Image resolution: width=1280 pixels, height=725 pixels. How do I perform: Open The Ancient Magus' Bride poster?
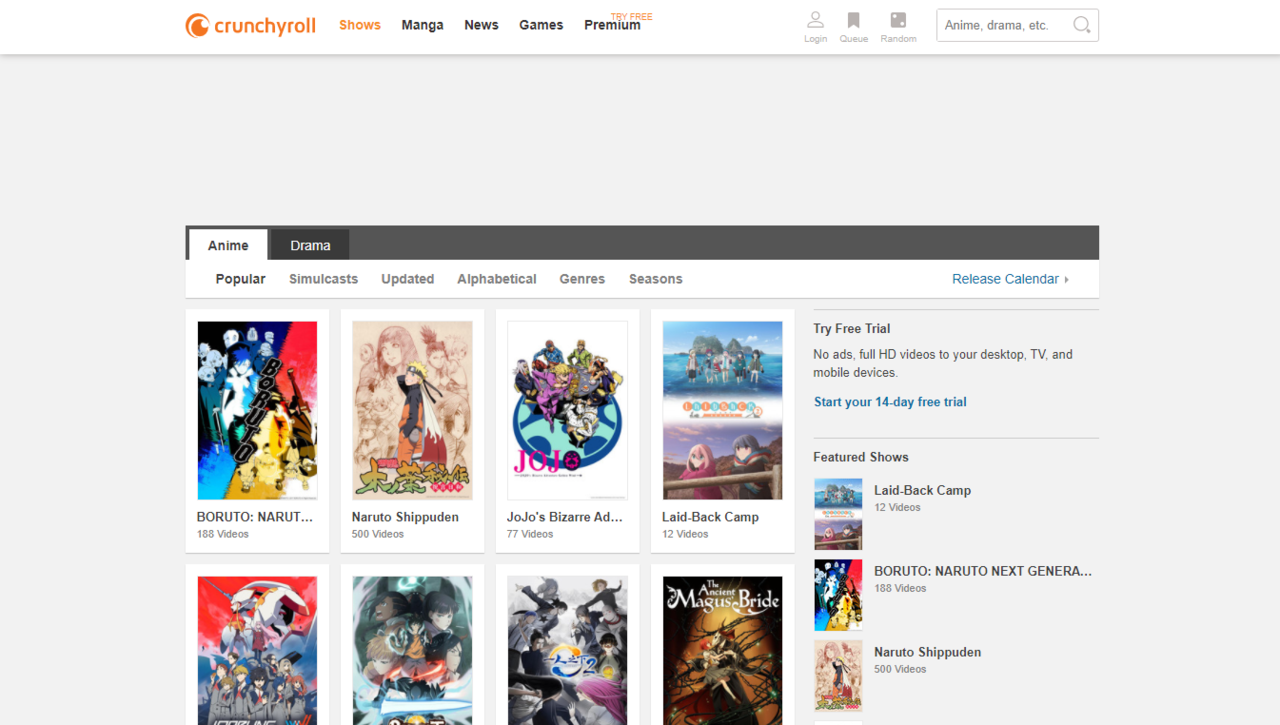click(x=722, y=650)
